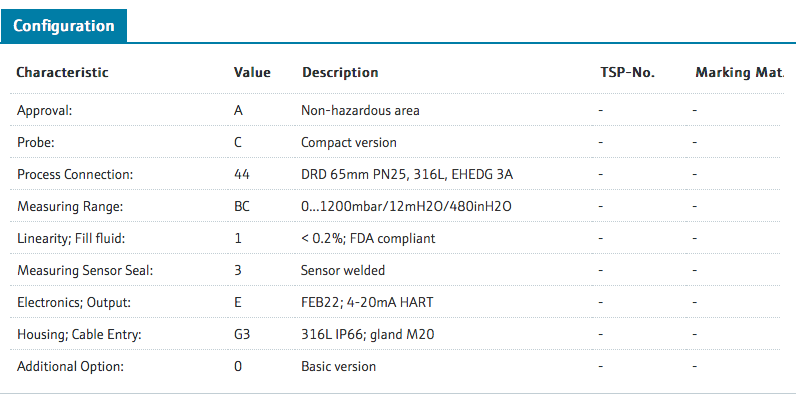Select the Additional Option row label
The height and width of the screenshot is (394, 796).
[71, 367]
